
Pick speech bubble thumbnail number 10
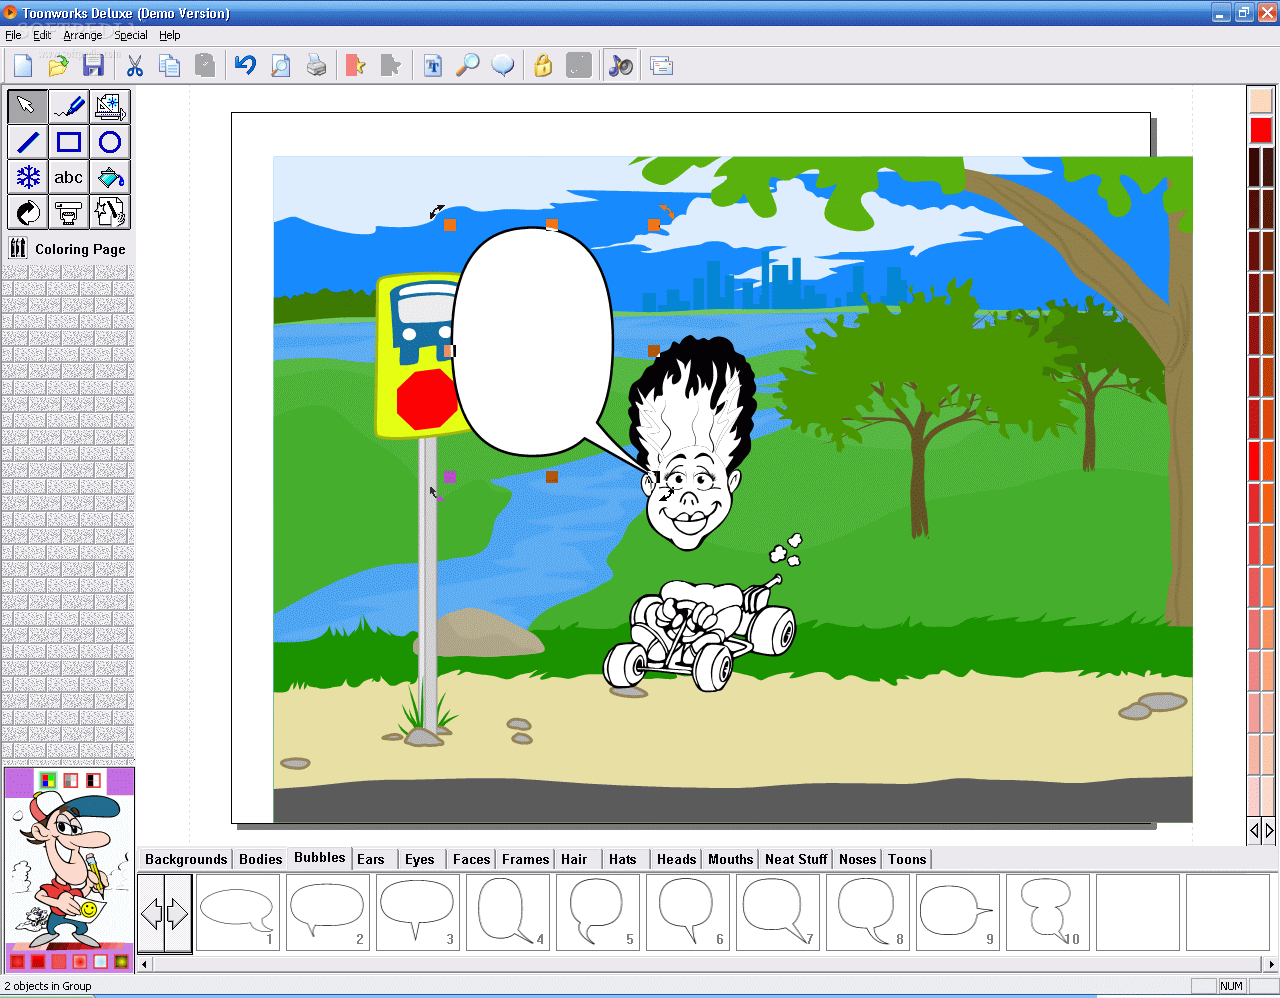pos(1048,912)
